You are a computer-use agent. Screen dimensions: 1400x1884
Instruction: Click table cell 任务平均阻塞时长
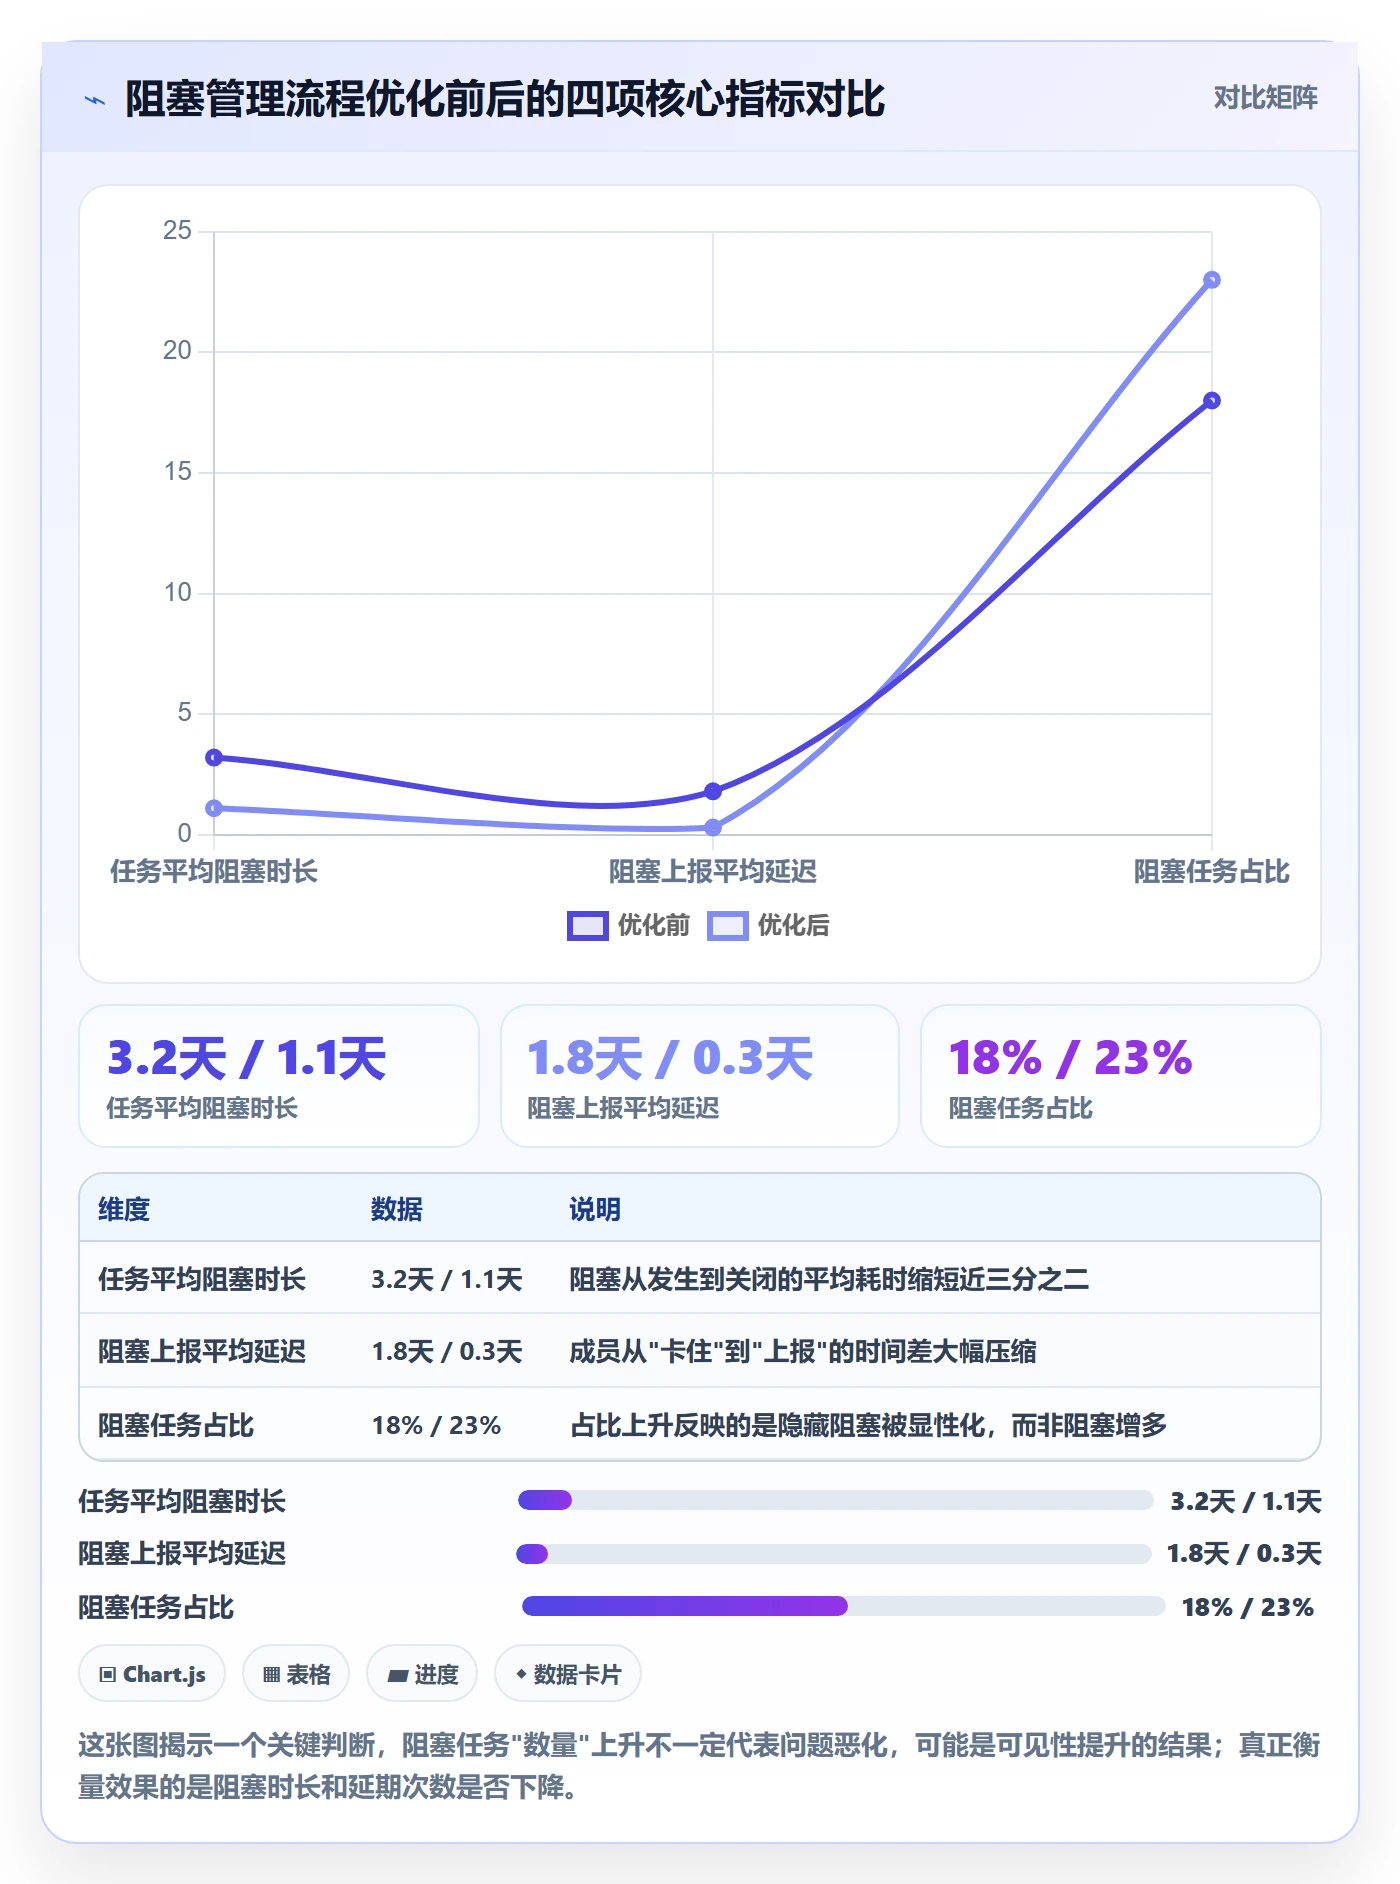click(202, 1279)
